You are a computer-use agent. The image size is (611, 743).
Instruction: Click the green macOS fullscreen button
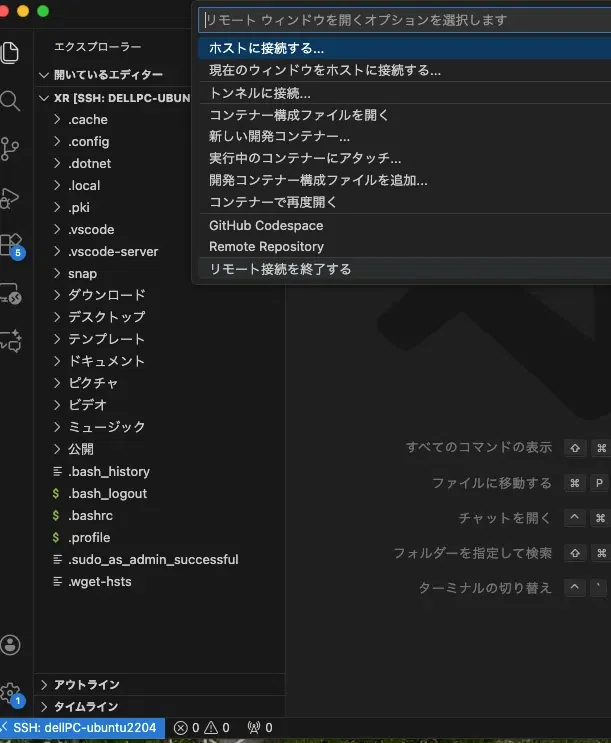coord(43,11)
